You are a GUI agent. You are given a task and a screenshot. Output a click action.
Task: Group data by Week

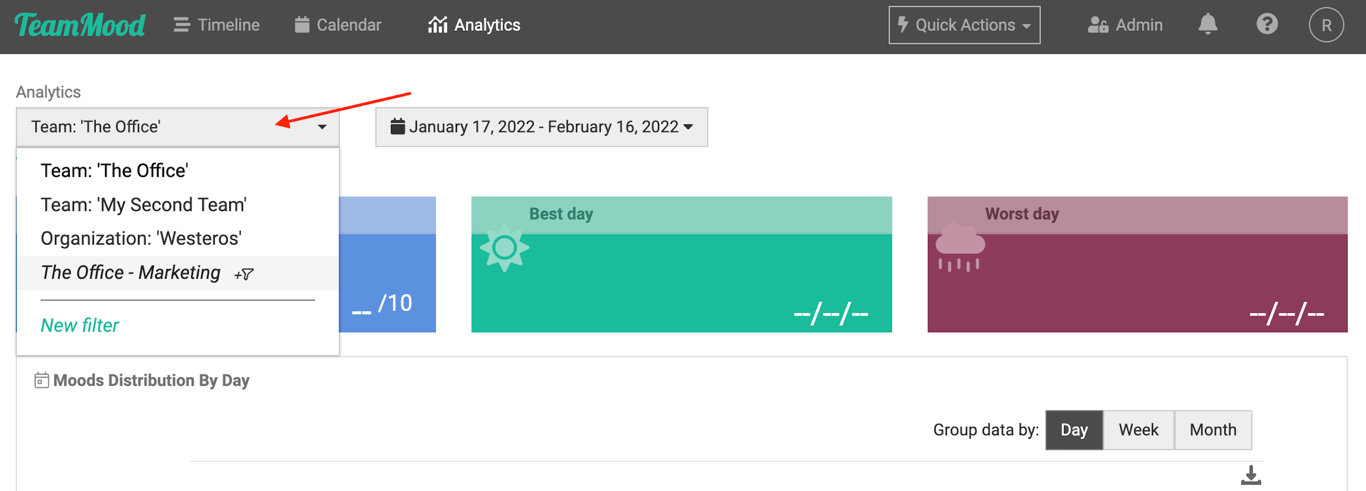pos(1138,430)
